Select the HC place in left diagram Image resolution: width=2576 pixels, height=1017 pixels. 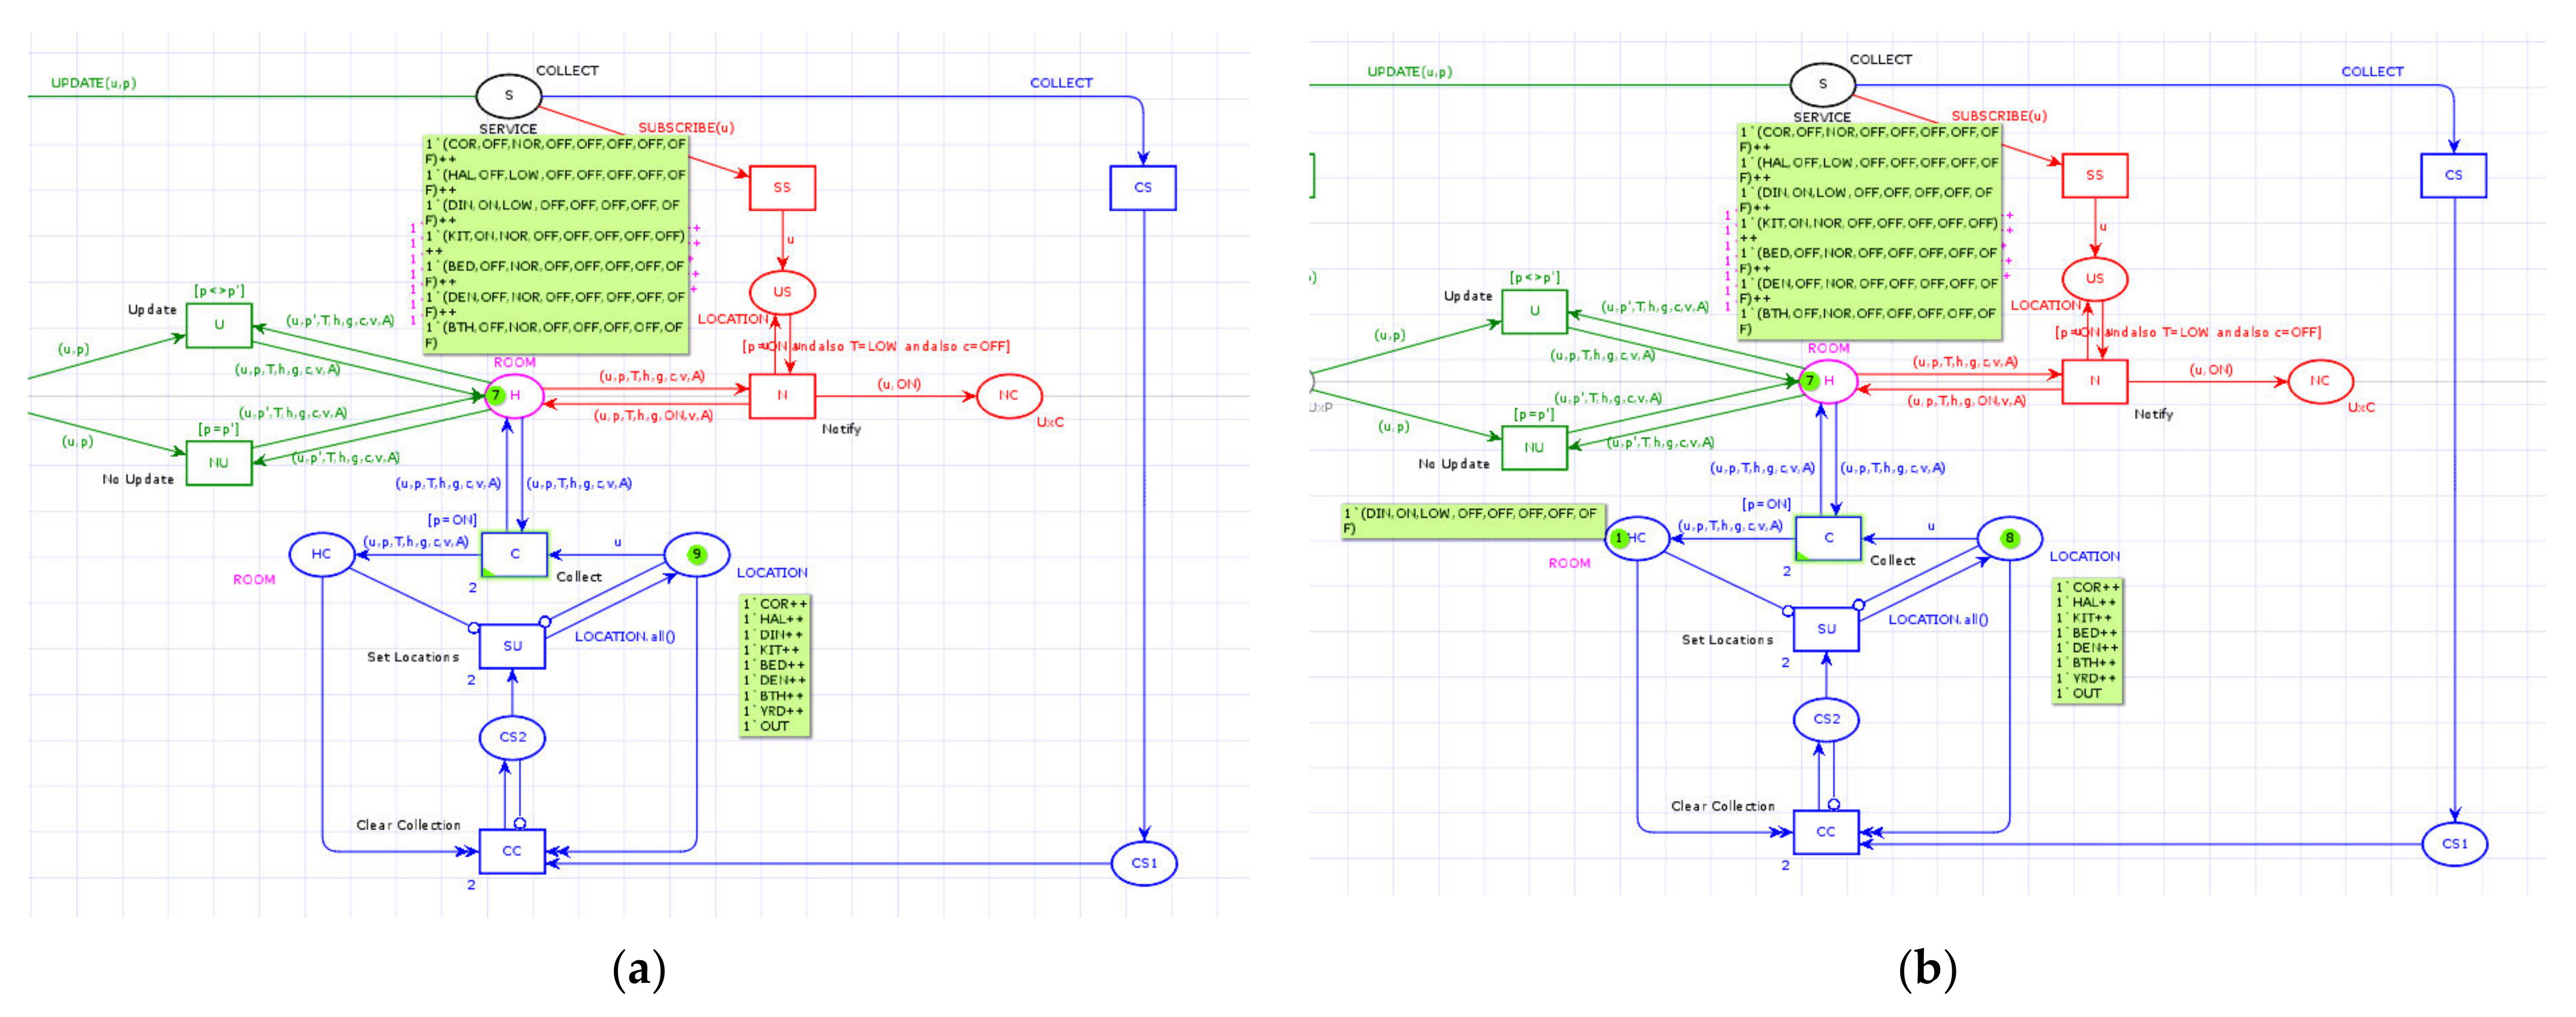pos(321,554)
